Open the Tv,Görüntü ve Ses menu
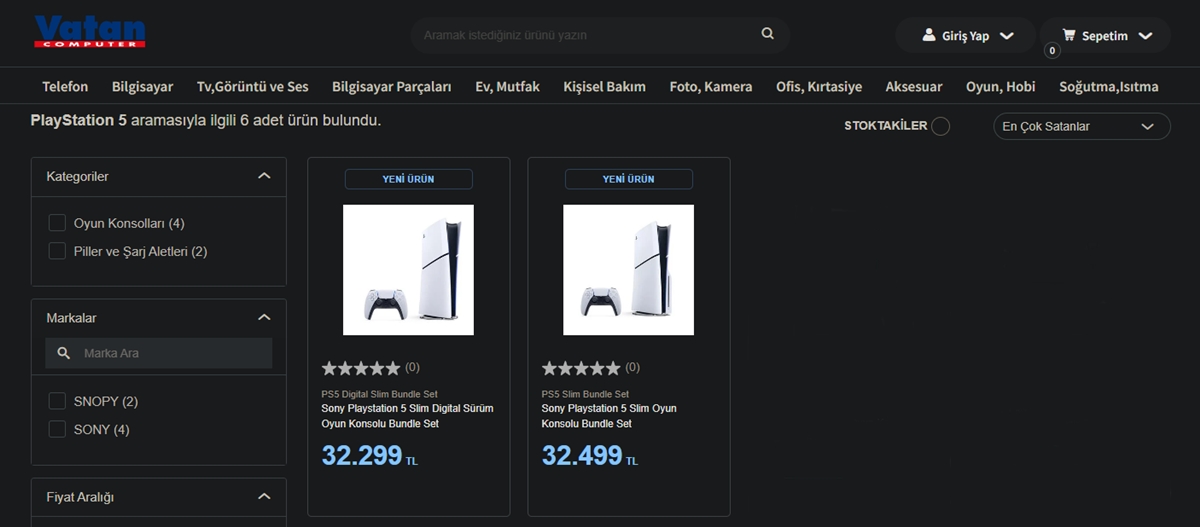 coord(253,87)
